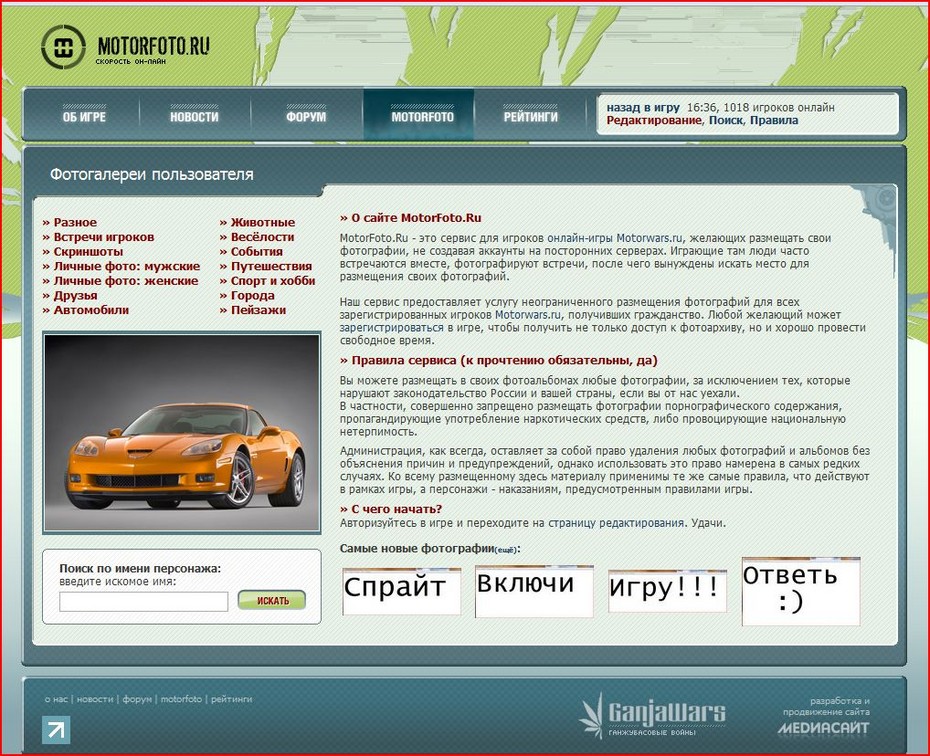Image resolution: width=930 pixels, height=756 pixels.
Task: Open the Правила link in header
Action: point(774,120)
